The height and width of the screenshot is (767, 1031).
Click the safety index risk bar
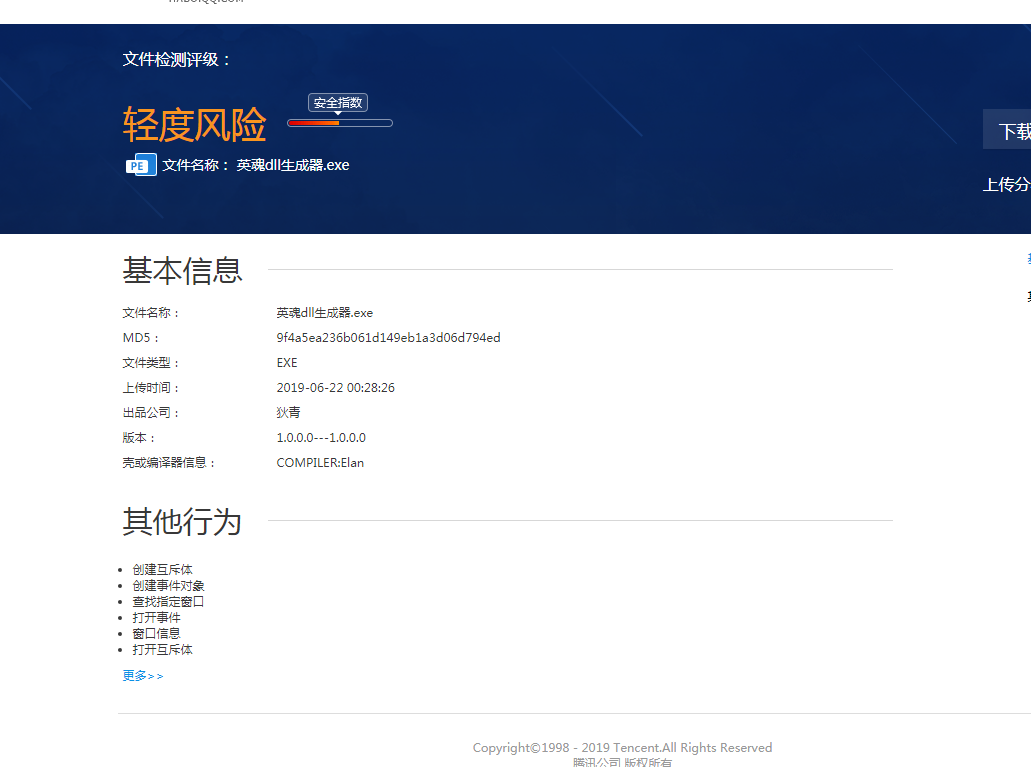click(340, 123)
